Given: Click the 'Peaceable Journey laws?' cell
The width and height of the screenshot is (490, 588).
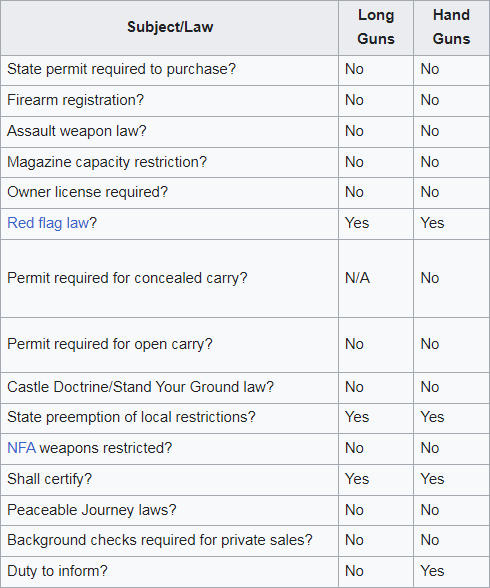Looking at the screenshot, I should point(170,510).
